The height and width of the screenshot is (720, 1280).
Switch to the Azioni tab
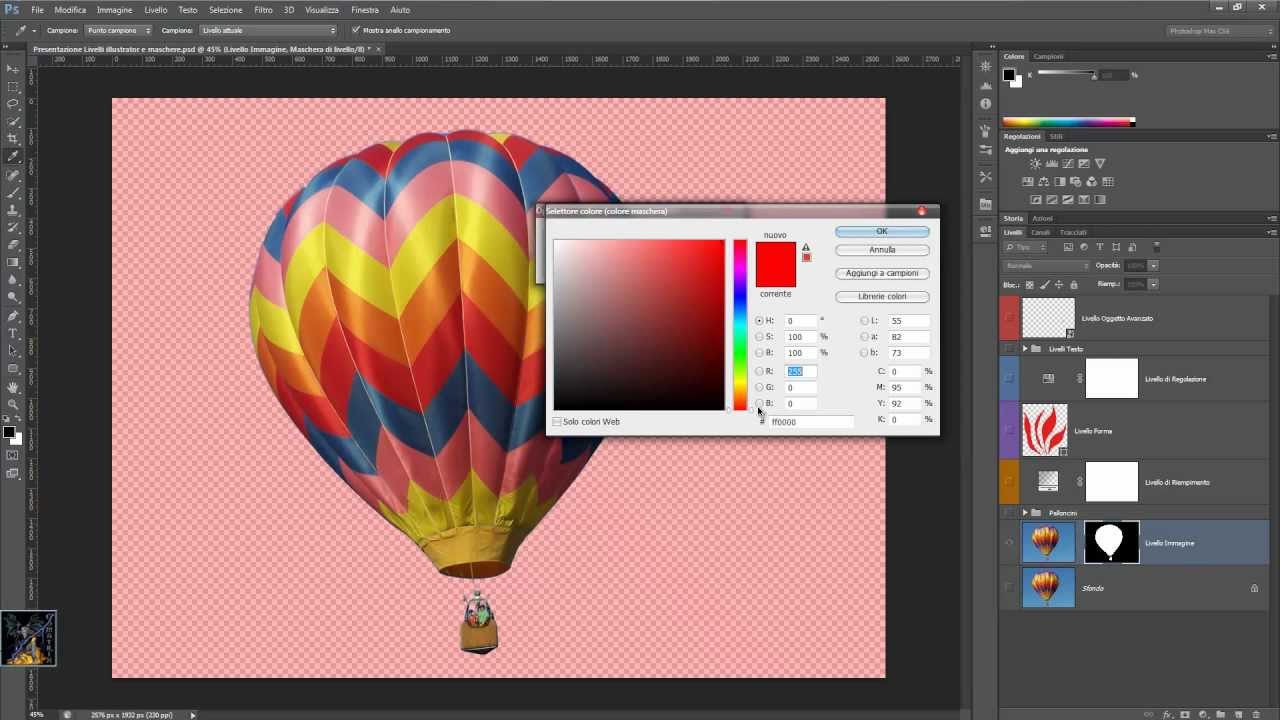click(x=1043, y=218)
